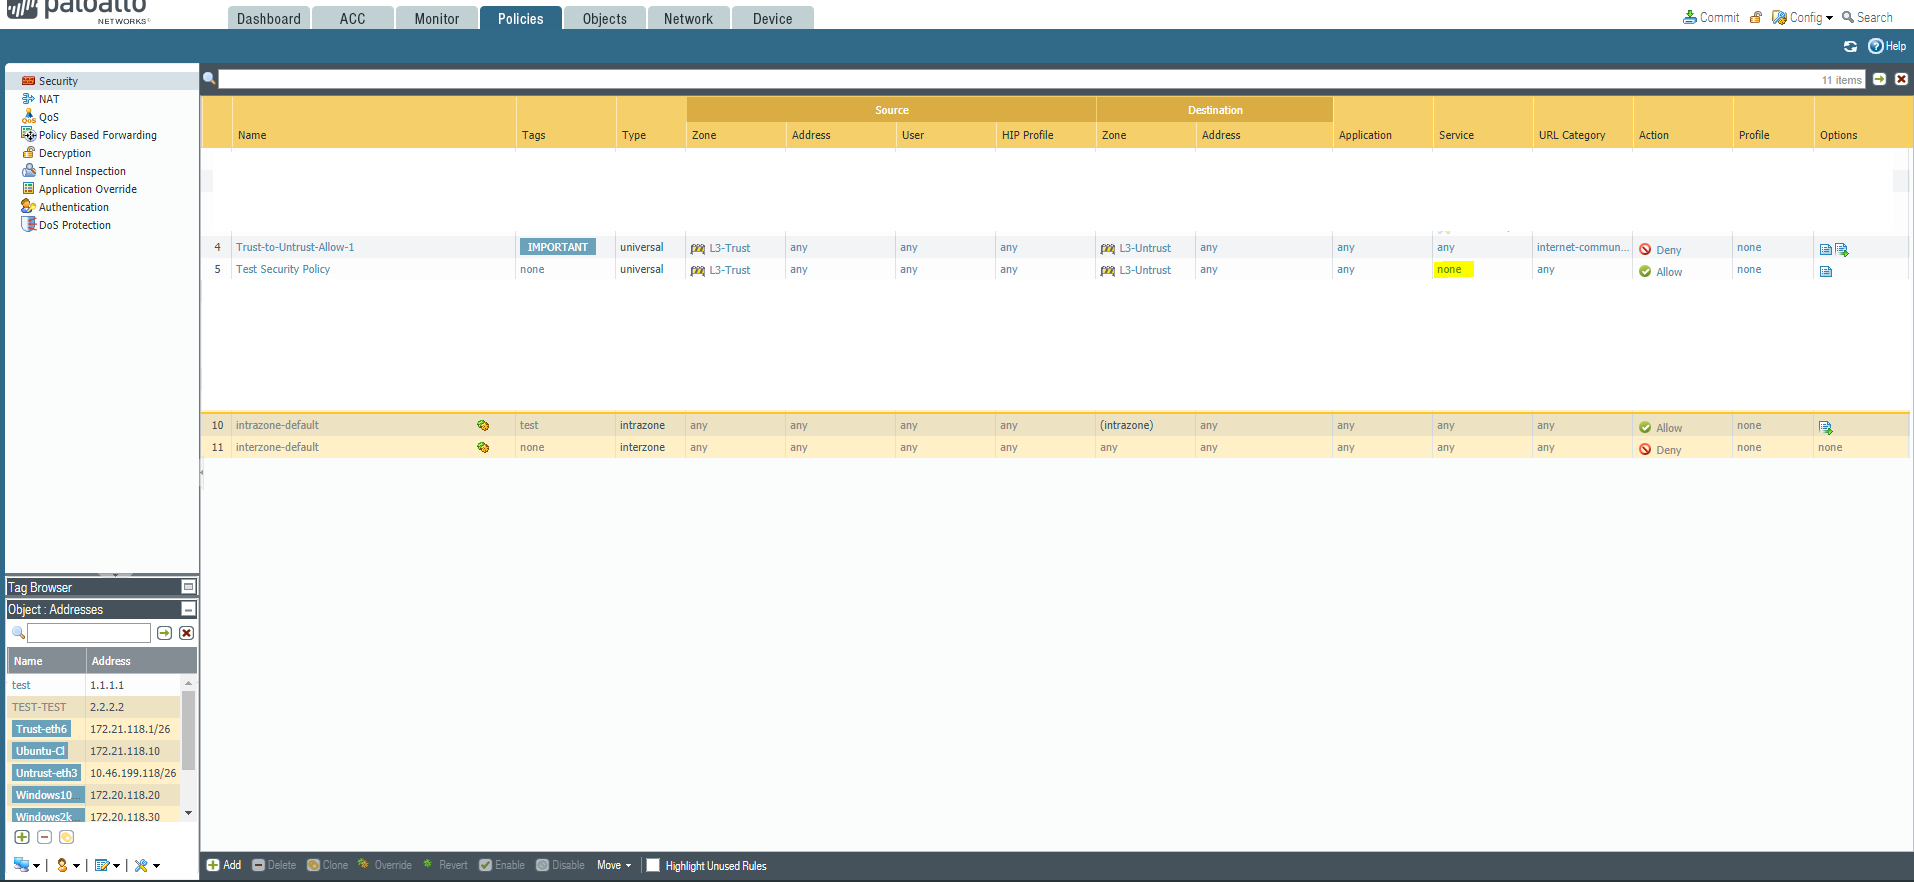Tick the Highlight Unused Rules checkbox
The width and height of the screenshot is (1914, 882).
653,866
